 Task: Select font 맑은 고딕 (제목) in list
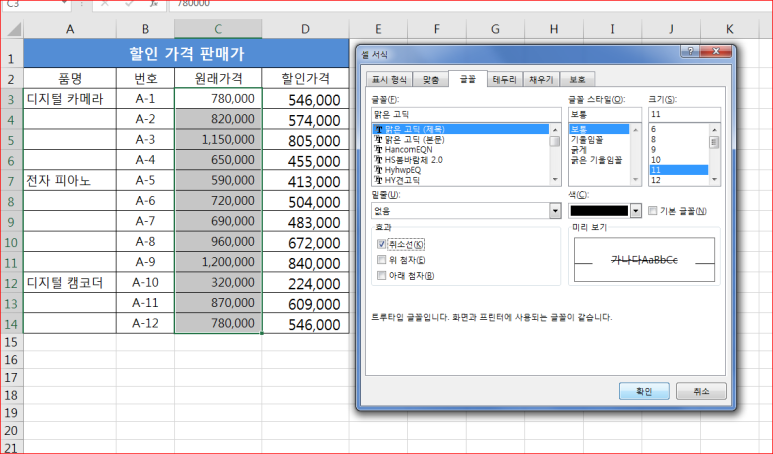(x=461, y=129)
